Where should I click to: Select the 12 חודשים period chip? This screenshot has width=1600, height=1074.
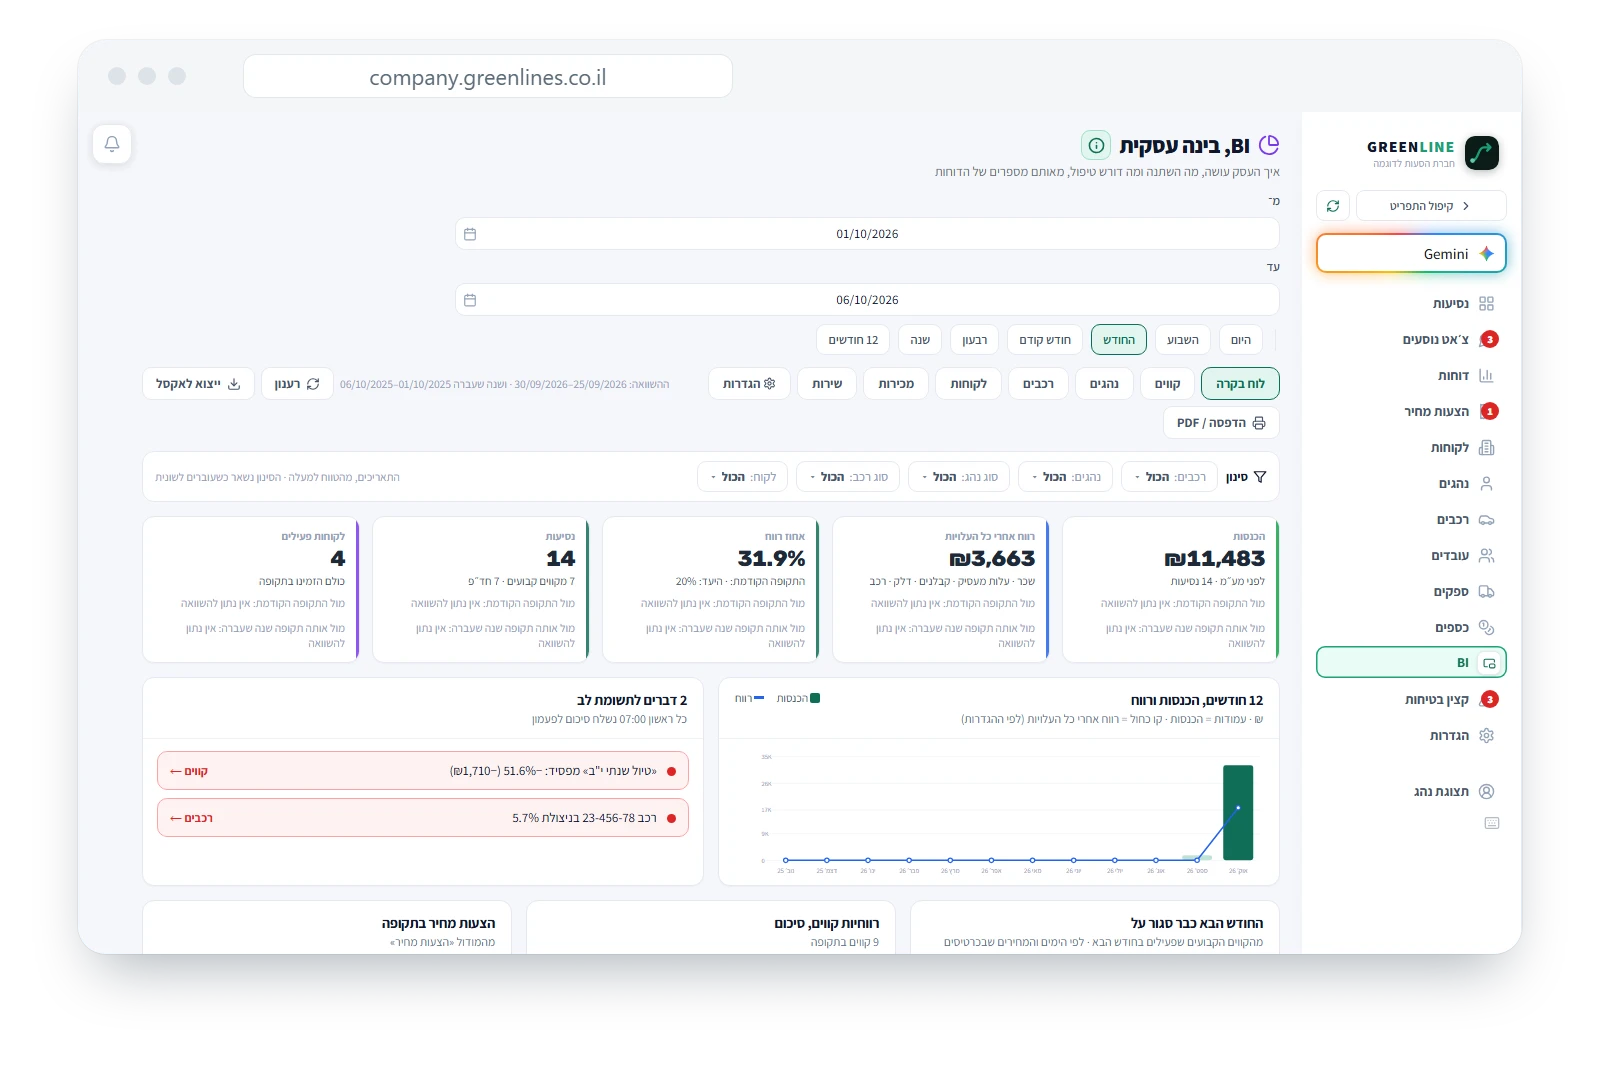(853, 340)
